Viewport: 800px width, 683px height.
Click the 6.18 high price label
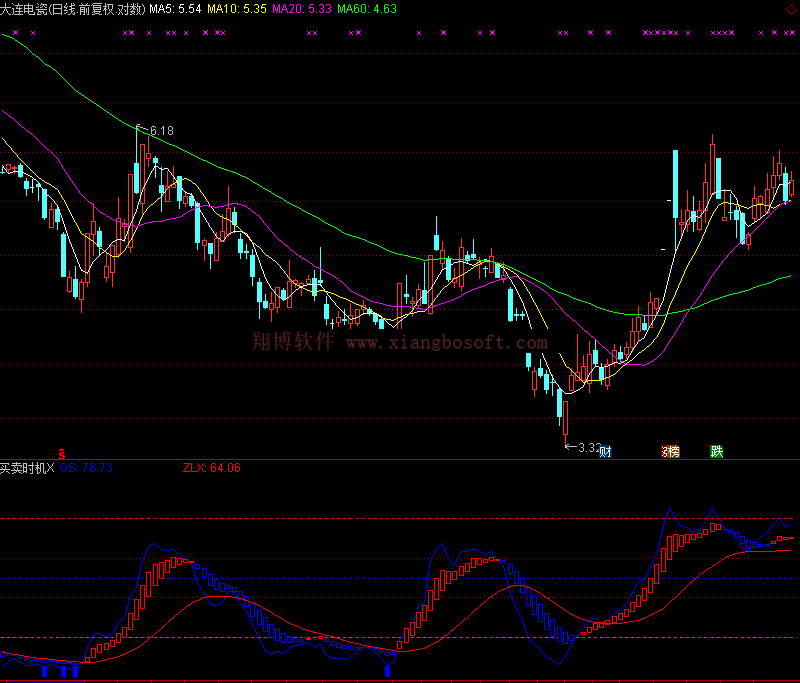[x=162, y=131]
